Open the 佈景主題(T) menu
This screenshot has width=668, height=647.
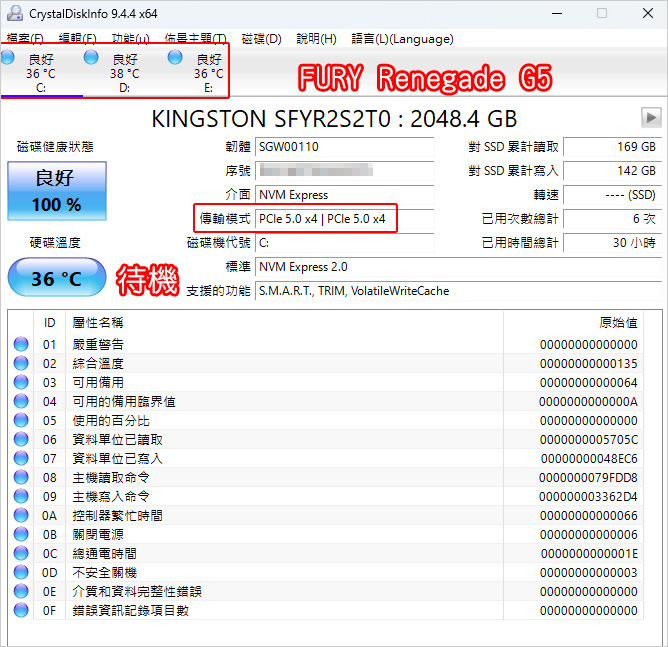(196, 39)
